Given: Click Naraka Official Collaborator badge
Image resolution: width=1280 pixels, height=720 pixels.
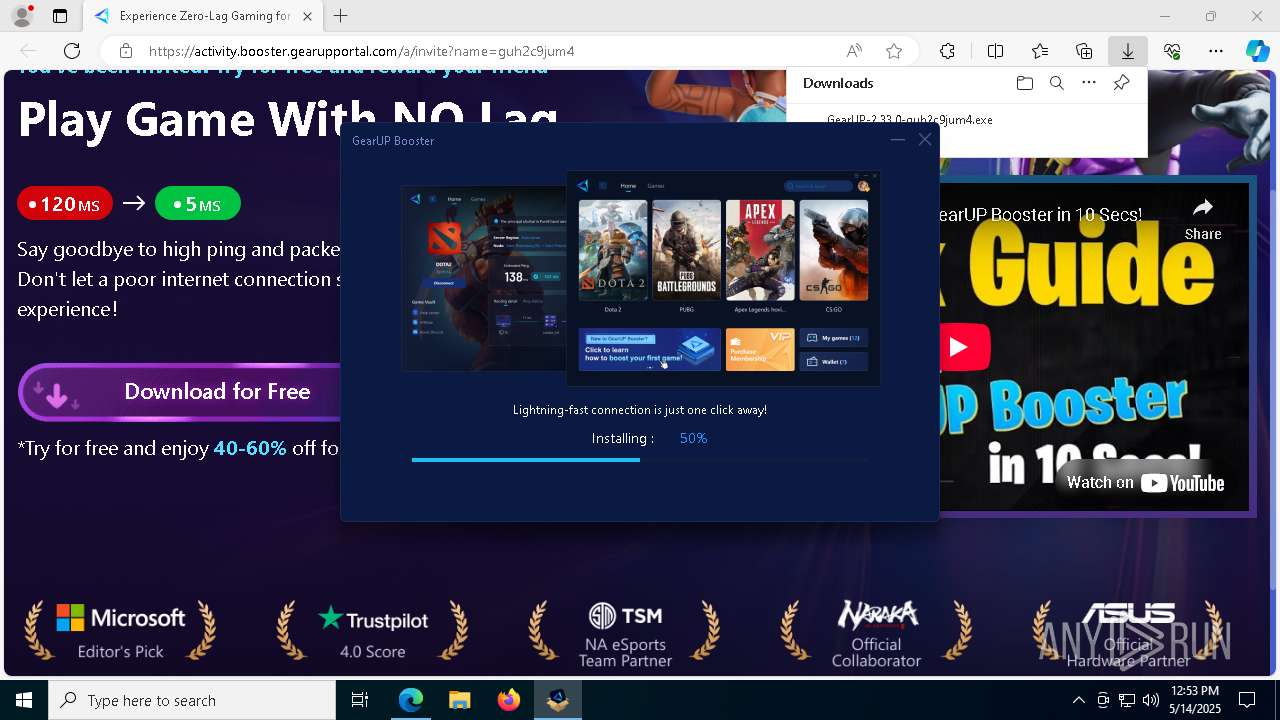Looking at the screenshot, I should 876,633.
